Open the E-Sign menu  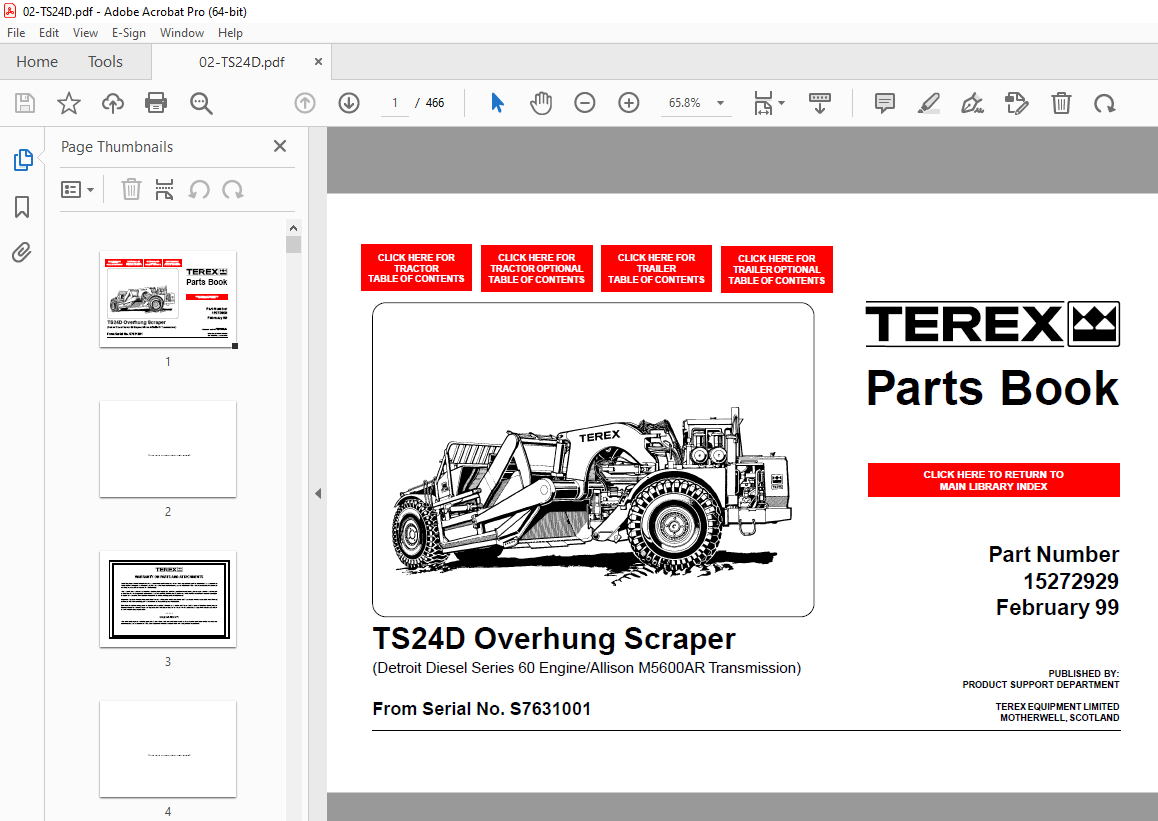click(x=129, y=32)
